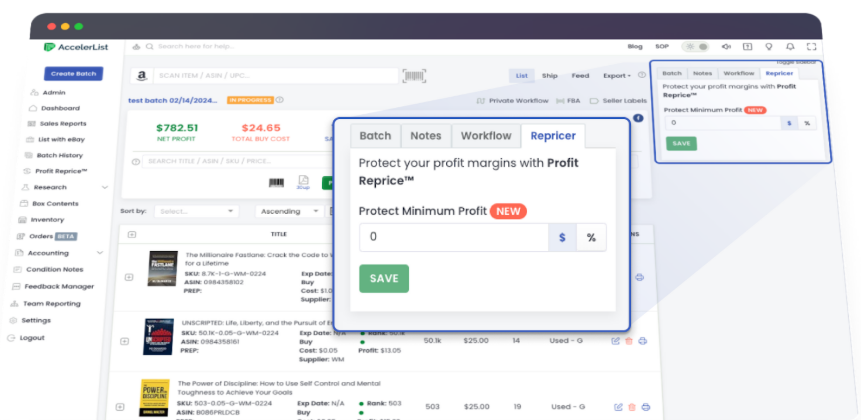This screenshot has height=420, width=861.
Task: Click the notification bell icon in header
Action: pos(790,46)
